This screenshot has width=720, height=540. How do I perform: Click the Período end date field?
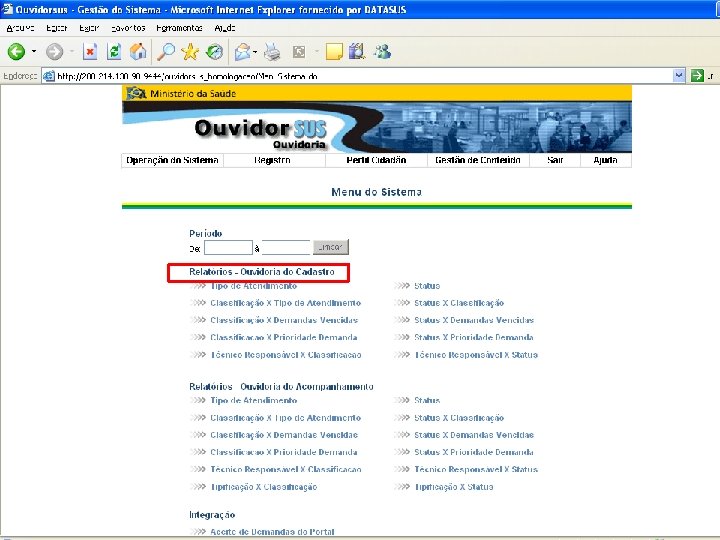[x=286, y=248]
